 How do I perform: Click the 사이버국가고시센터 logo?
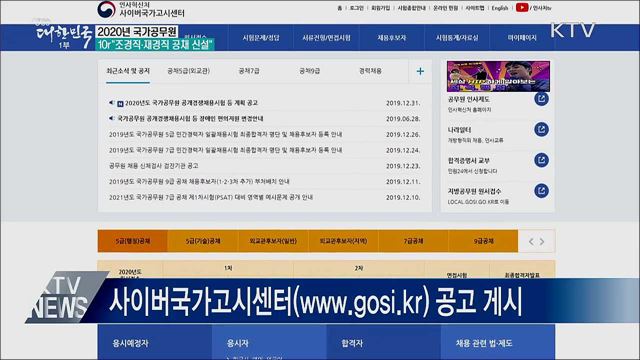coord(141,9)
